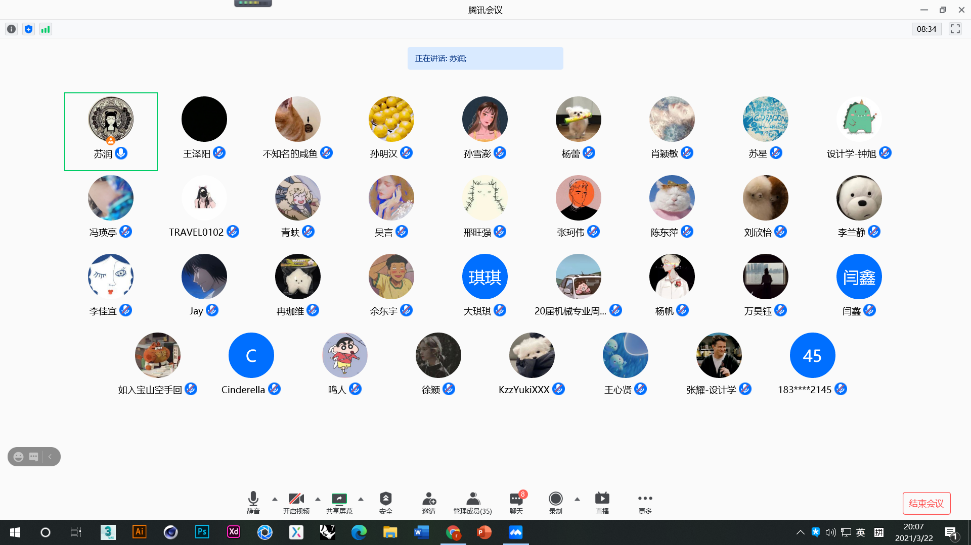Start recording the meeting
Viewport: 971px width, 545px height.
tap(555, 500)
